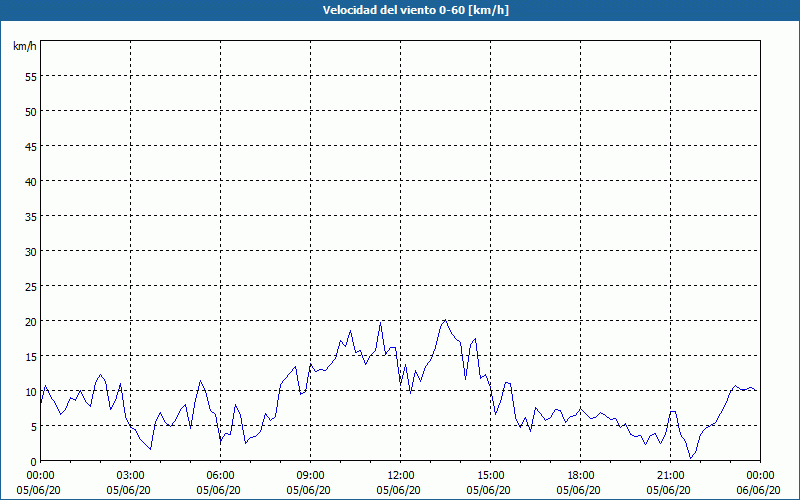
Task: Click the 18:00 time label on x-axis
Action: pyautogui.click(x=580, y=476)
